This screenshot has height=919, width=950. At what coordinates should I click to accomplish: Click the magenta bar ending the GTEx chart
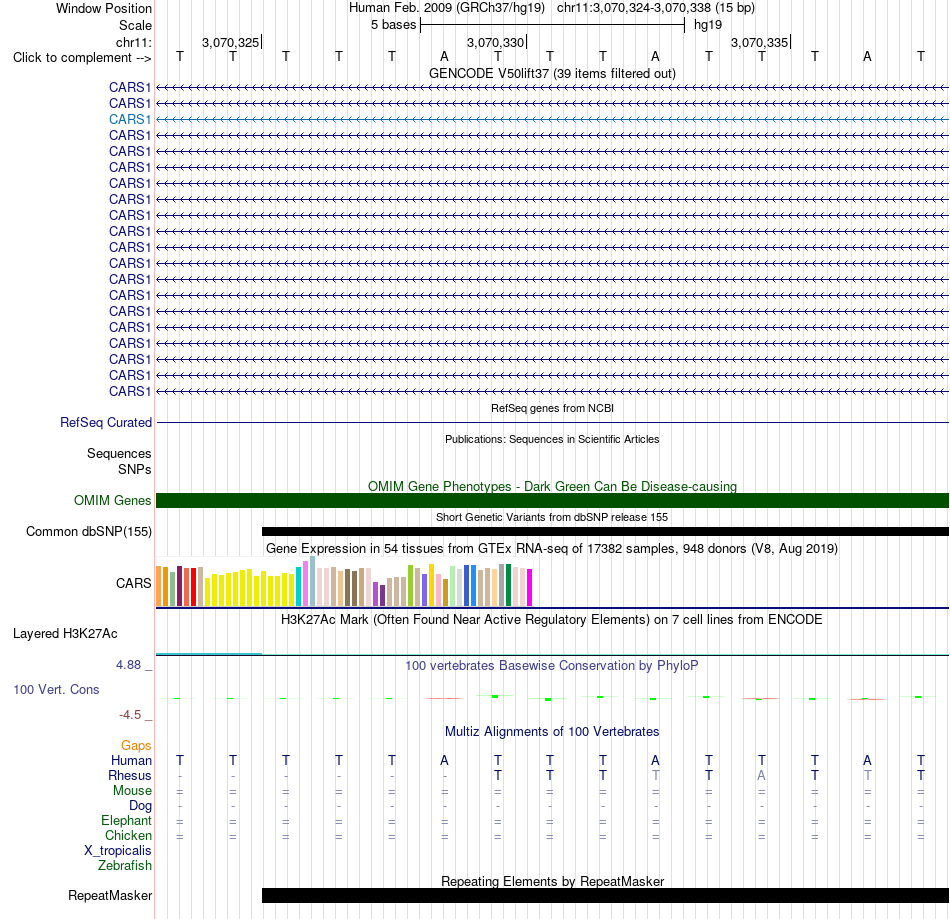(x=529, y=587)
